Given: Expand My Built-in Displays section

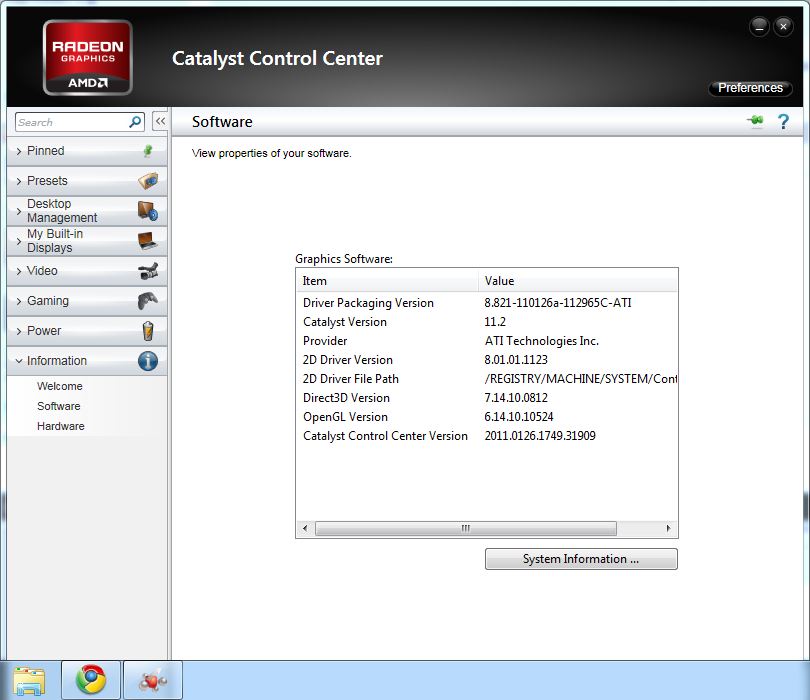Looking at the screenshot, I should [87, 241].
